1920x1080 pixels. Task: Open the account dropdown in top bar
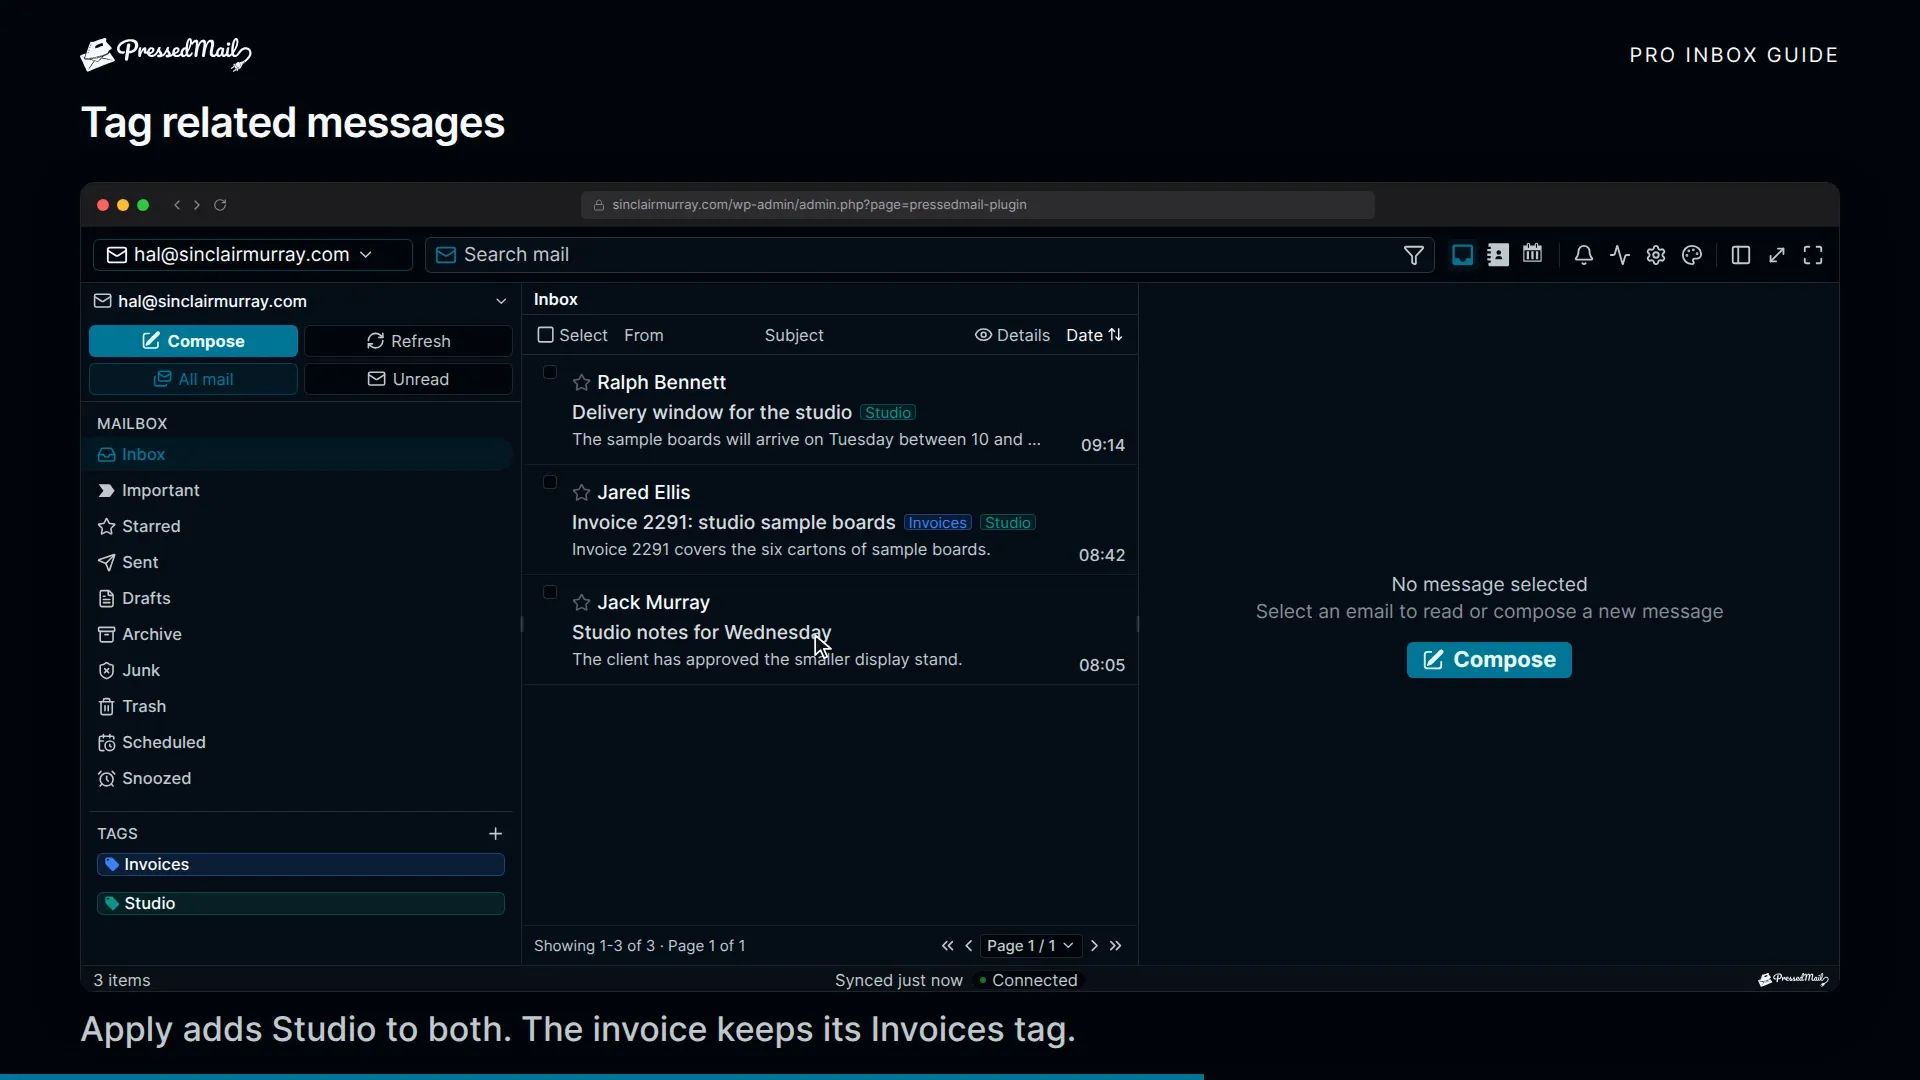pyautogui.click(x=252, y=254)
